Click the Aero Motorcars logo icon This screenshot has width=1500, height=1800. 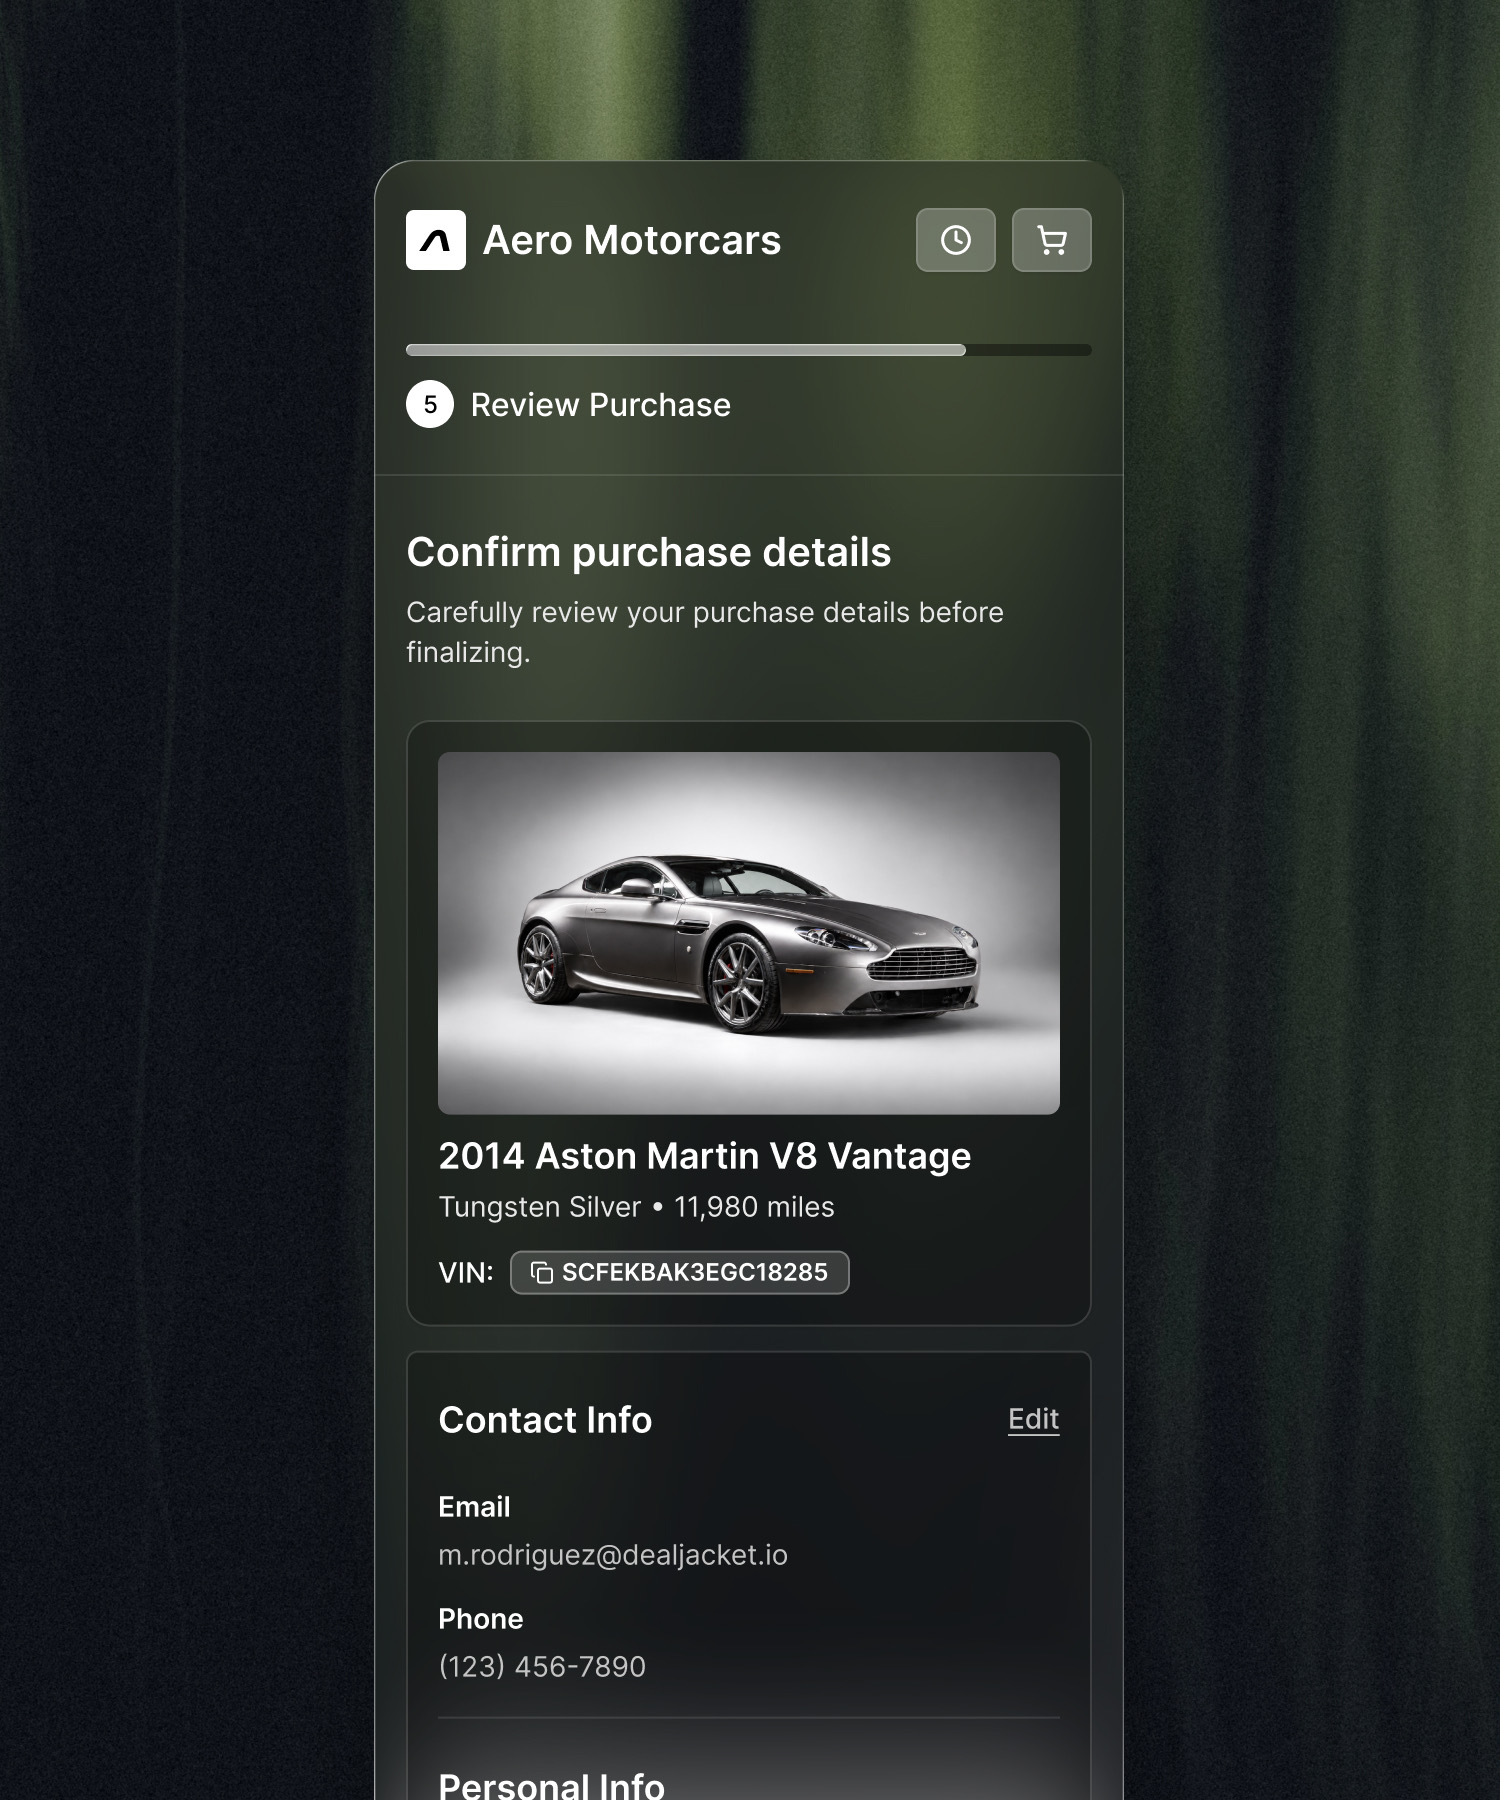(435, 240)
